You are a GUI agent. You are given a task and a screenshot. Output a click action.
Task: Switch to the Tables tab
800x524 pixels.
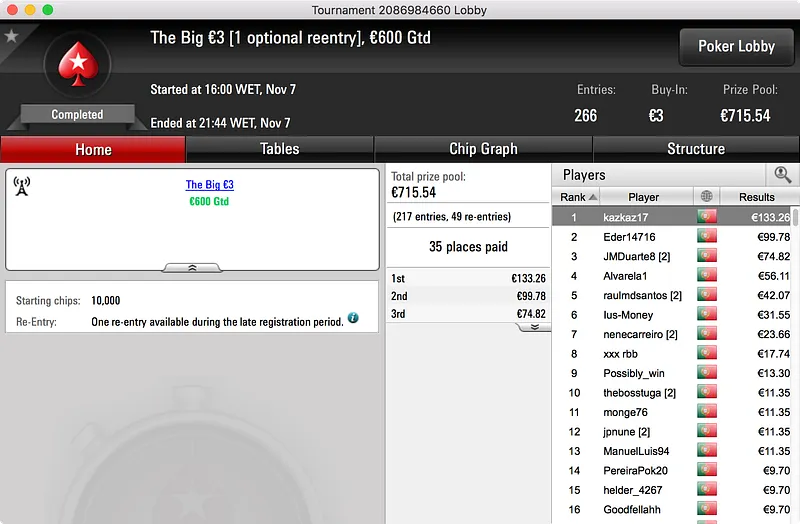point(280,149)
